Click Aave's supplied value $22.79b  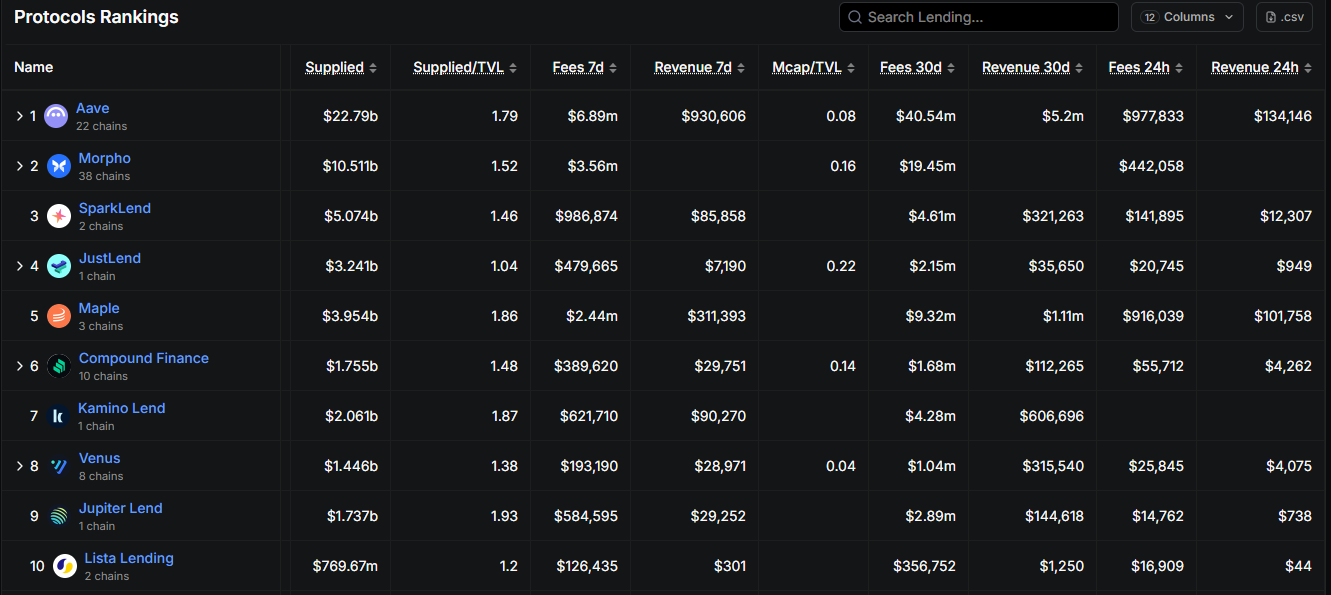point(350,116)
